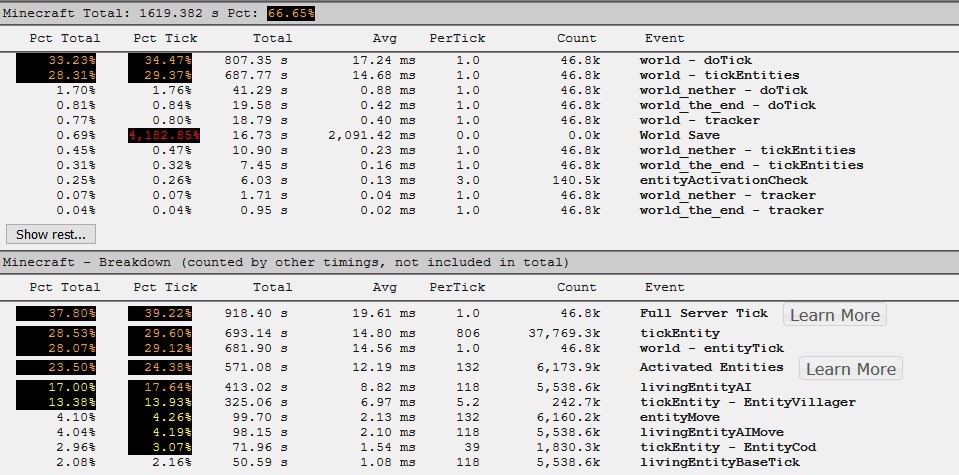This screenshot has width=959, height=475.
Task: Select the world - tickEntities event
Action: tap(719, 75)
